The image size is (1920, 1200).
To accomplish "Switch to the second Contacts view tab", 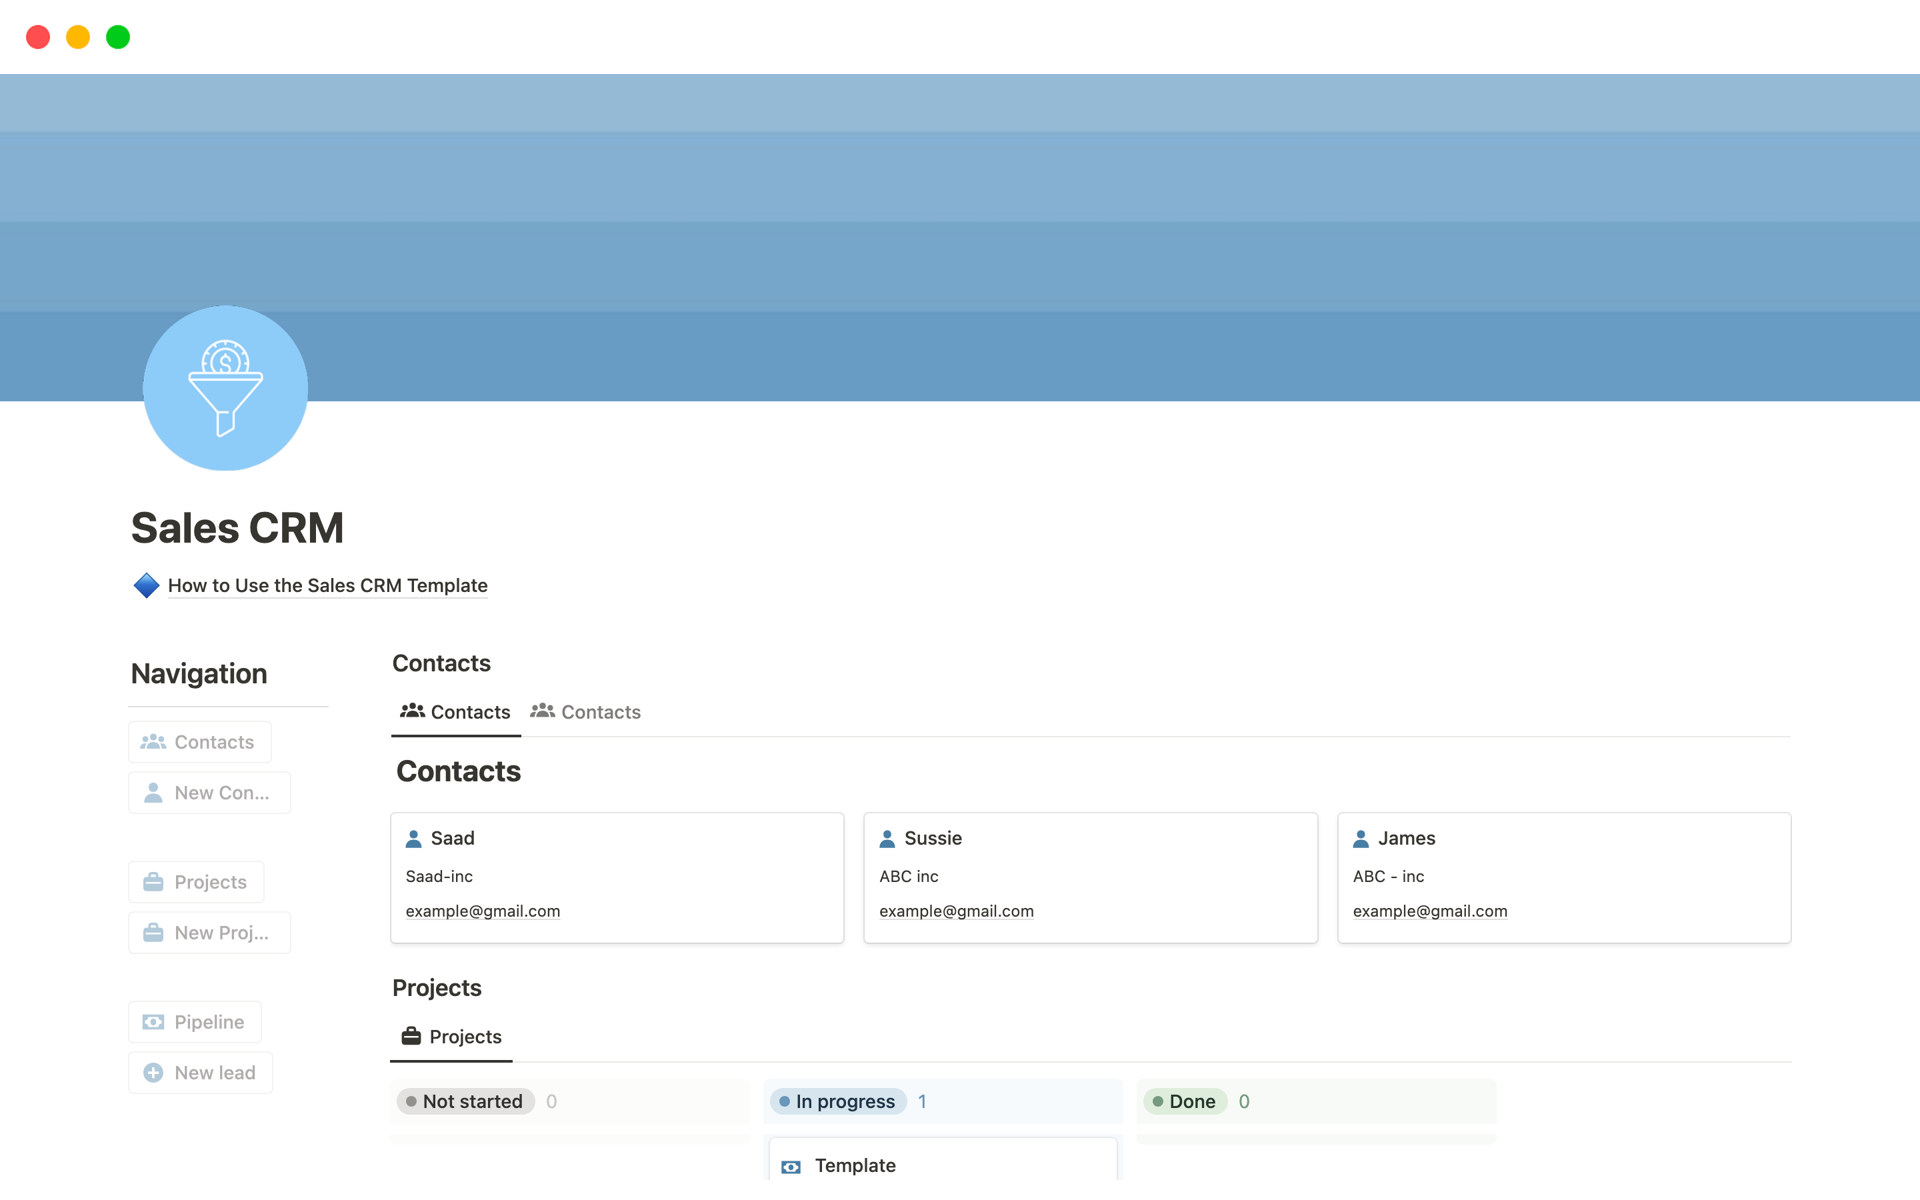I will [x=586, y=712].
